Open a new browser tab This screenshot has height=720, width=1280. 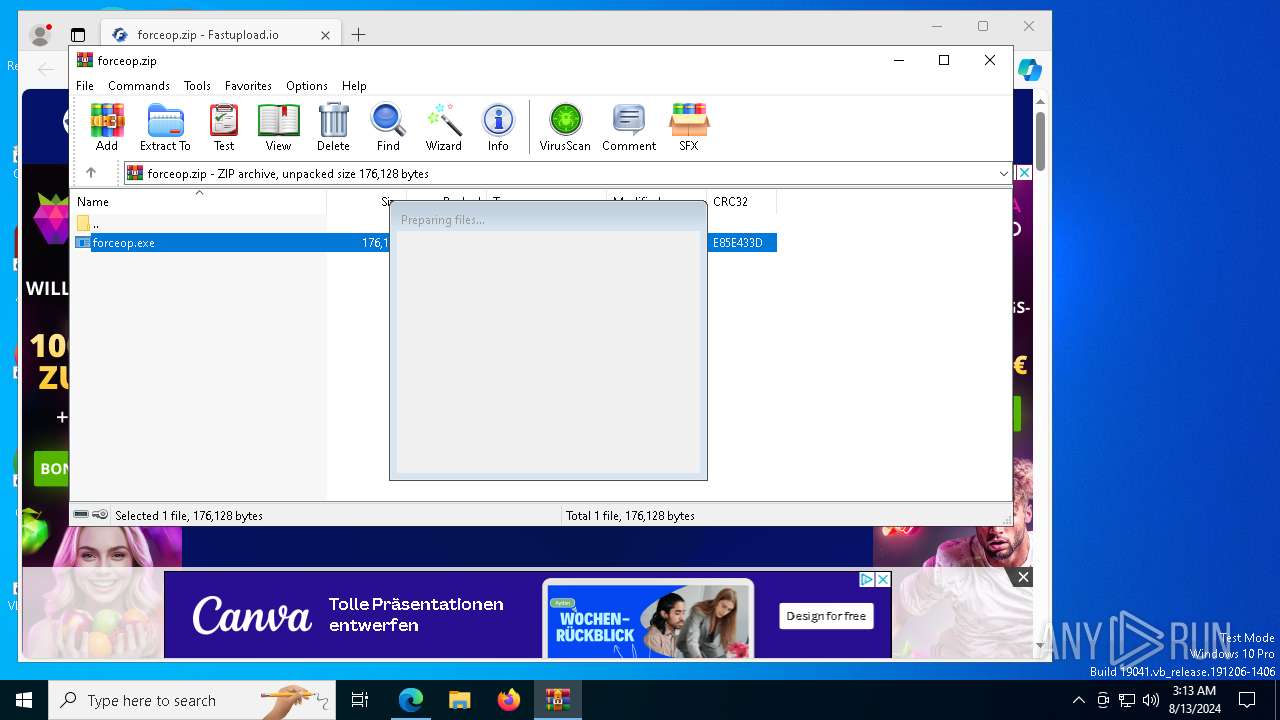pyautogui.click(x=359, y=35)
